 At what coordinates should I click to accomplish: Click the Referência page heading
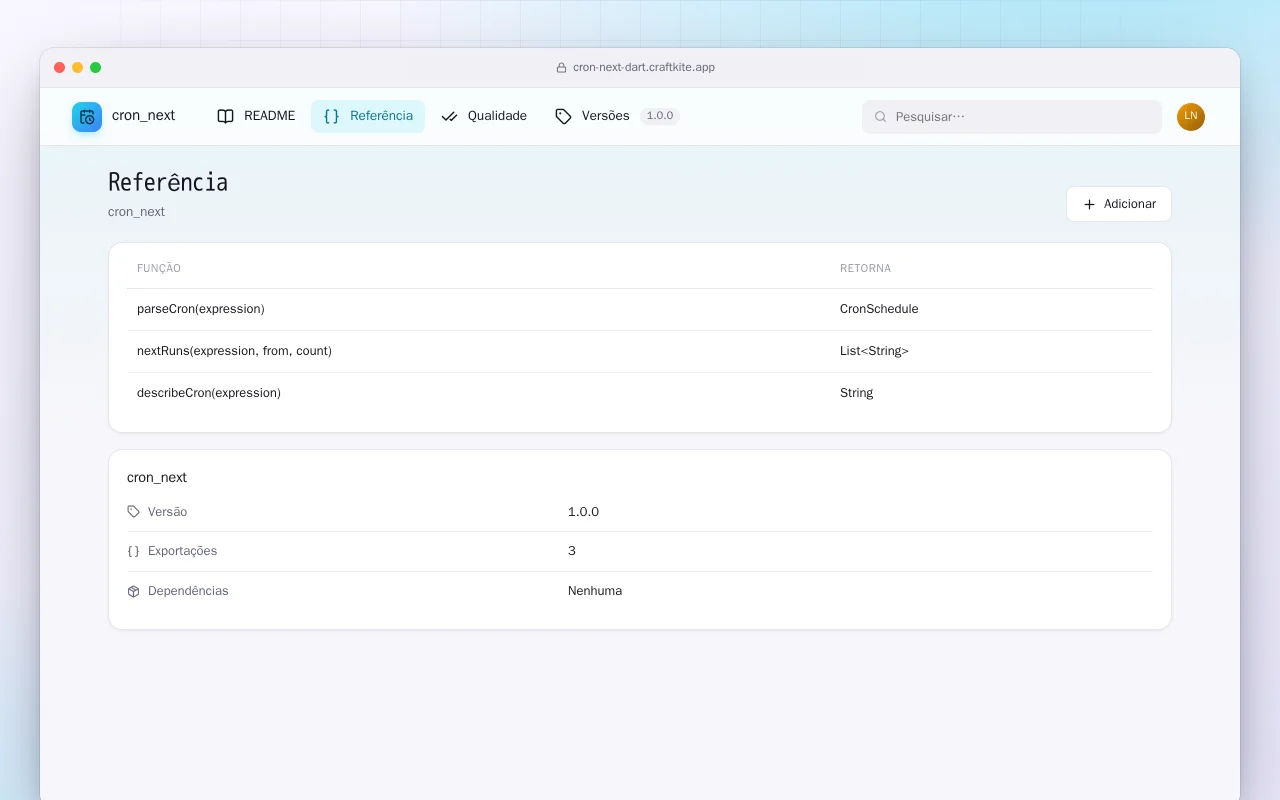(x=168, y=182)
